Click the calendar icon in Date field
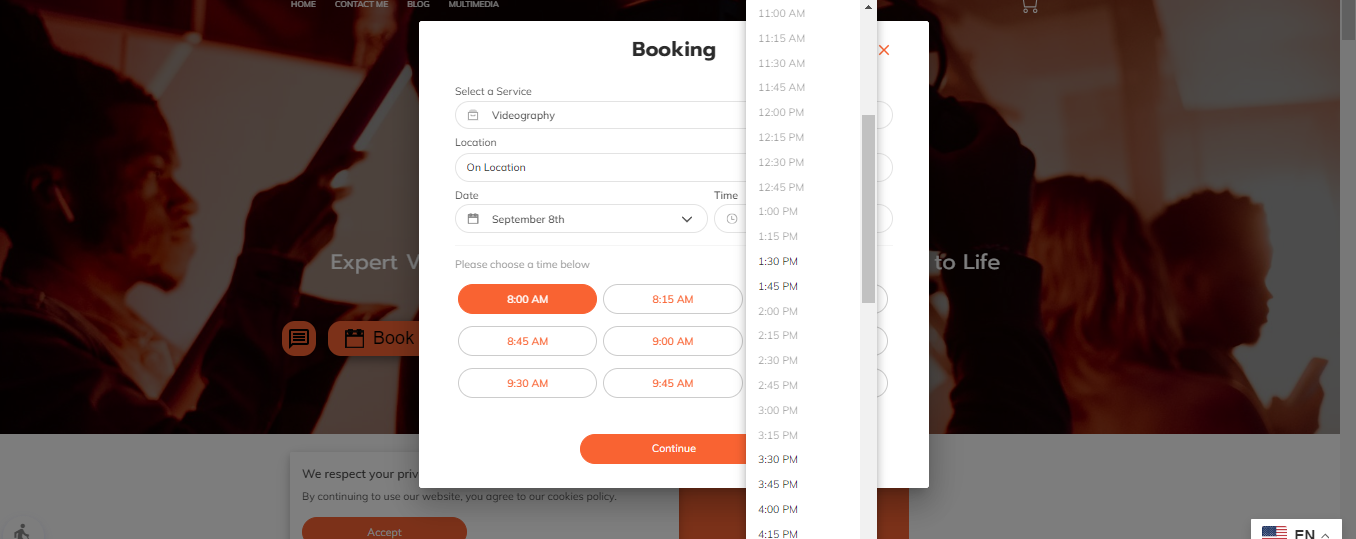1356x539 pixels. 473,219
